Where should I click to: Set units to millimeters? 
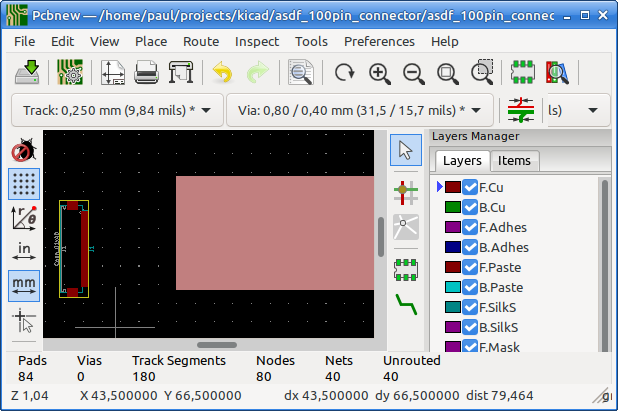coord(24,286)
